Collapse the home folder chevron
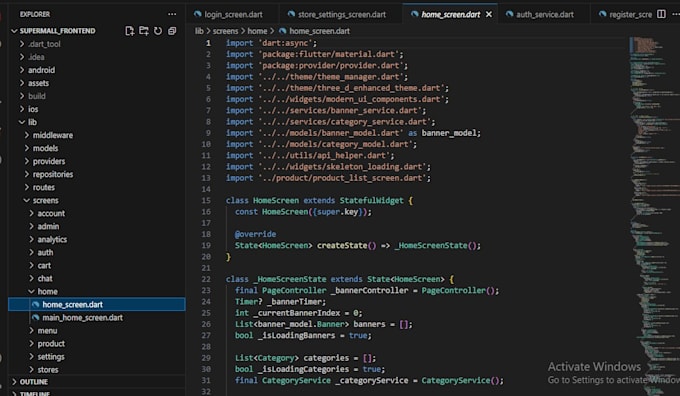The height and width of the screenshot is (396, 680). (x=31, y=291)
